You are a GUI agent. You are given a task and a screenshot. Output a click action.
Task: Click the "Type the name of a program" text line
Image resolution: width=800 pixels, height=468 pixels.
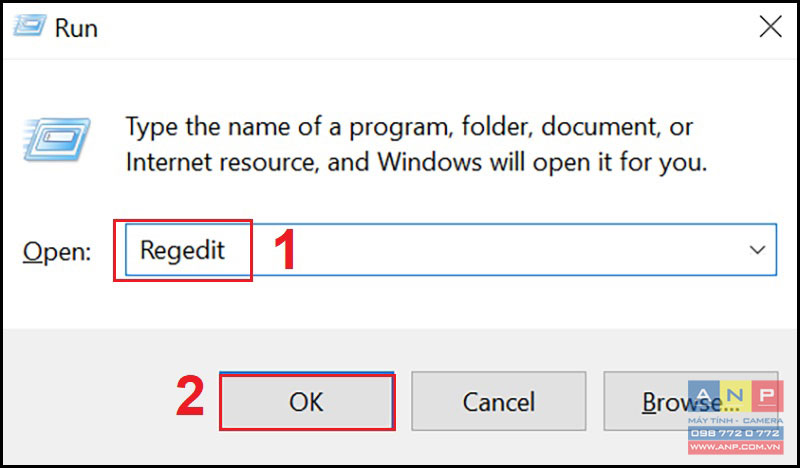pyautogui.click(x=409, y=127)
